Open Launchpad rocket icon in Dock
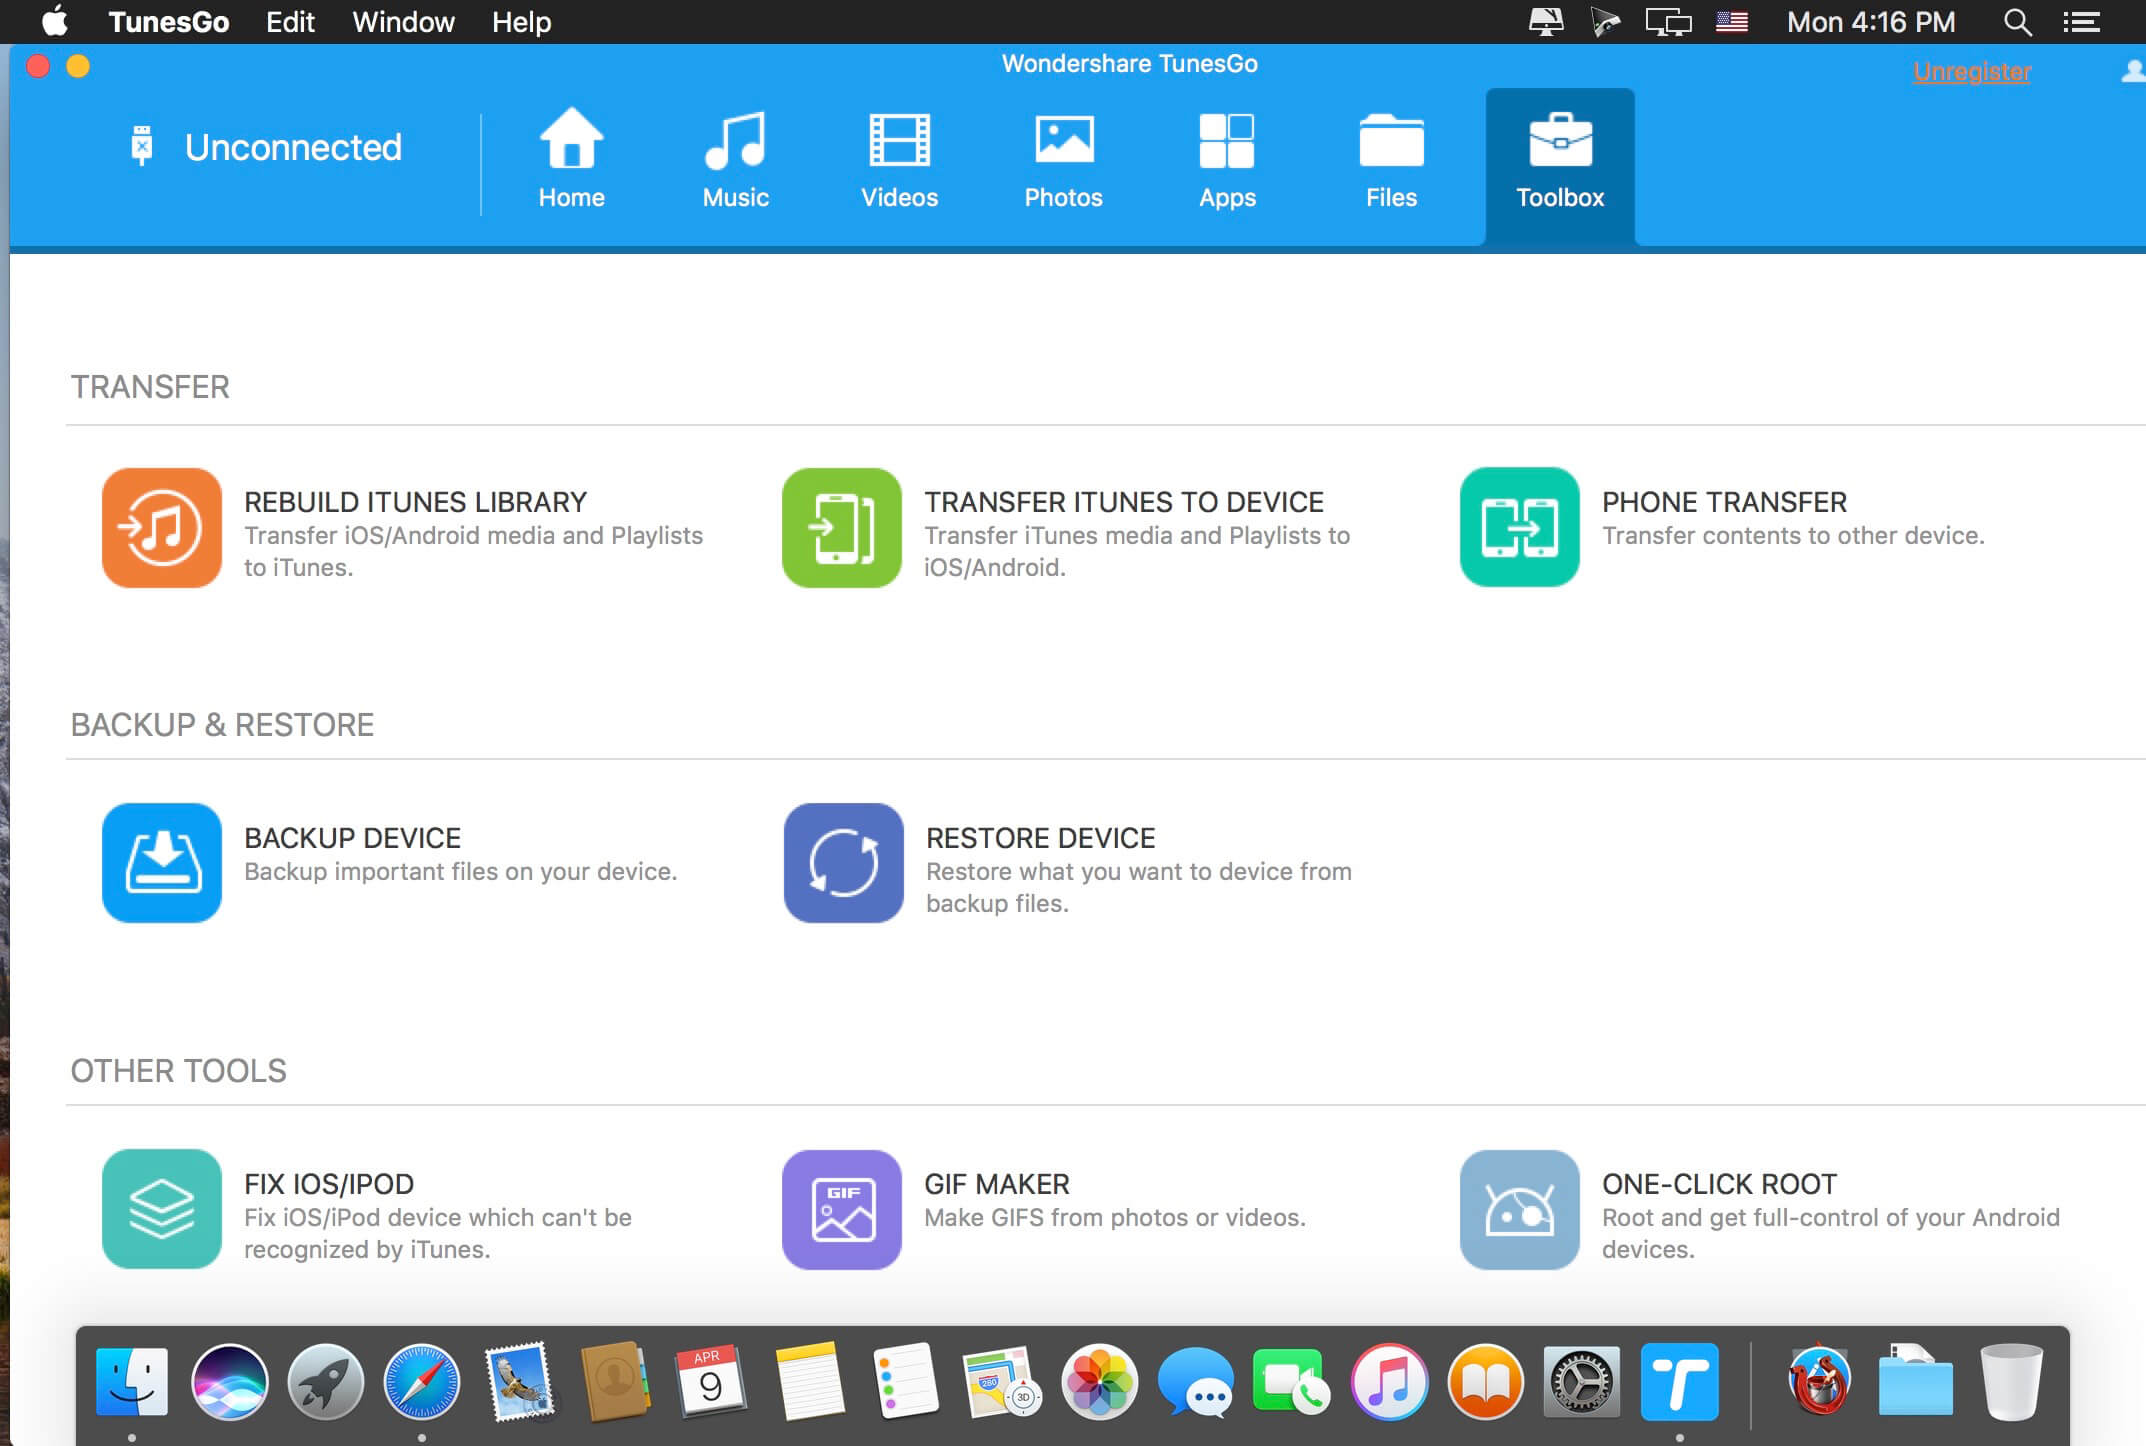 tap(326, 1381)
